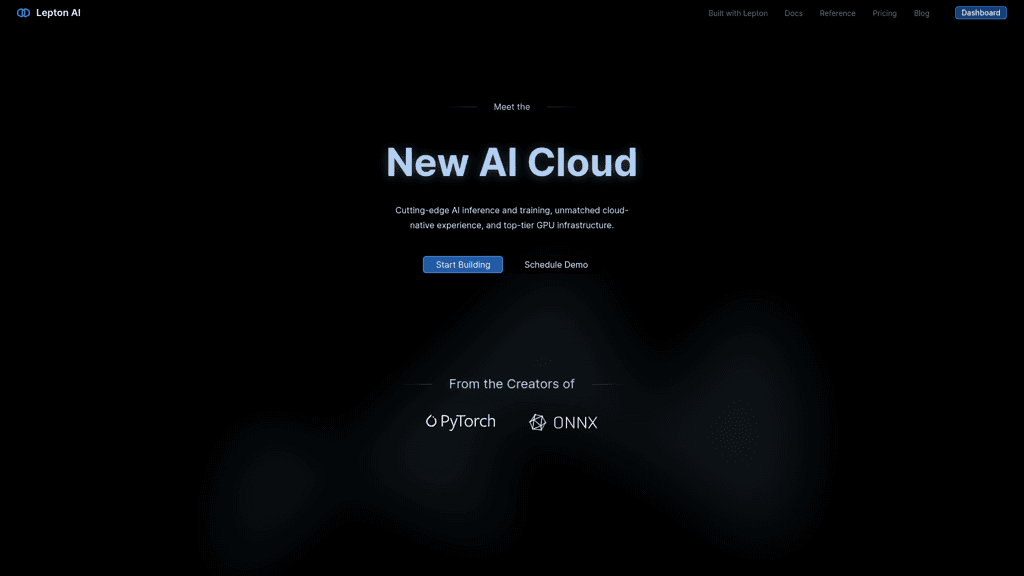Click the 'native experience, and top-tier GPU' text line
The width and height of the screenshot is (1024, 576).
coord(511,226)
